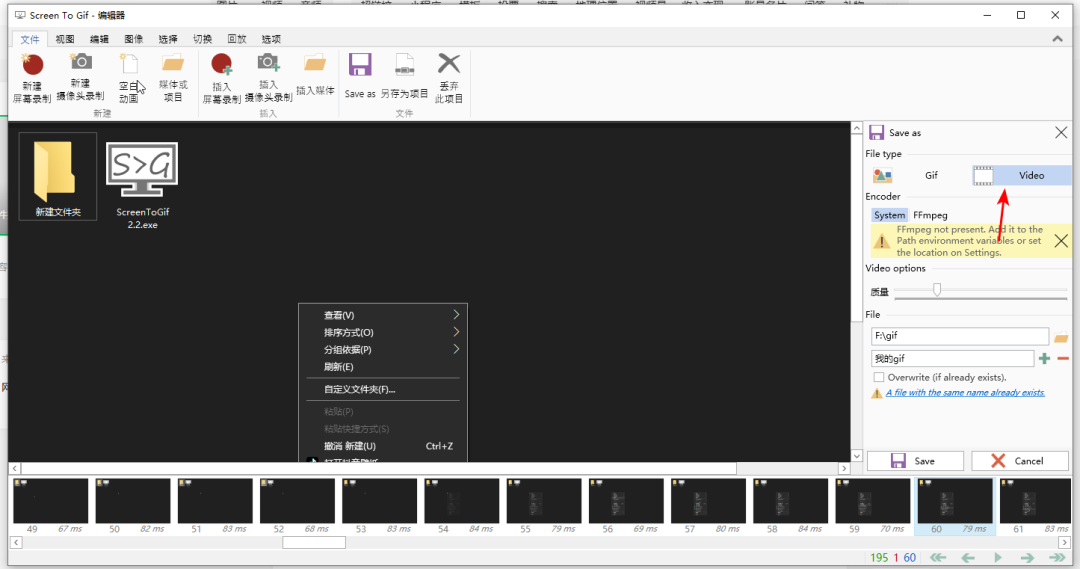Open the 选项 ribbon tab
This screenshot has width=1080, height=569.
[x=271, y=39]
